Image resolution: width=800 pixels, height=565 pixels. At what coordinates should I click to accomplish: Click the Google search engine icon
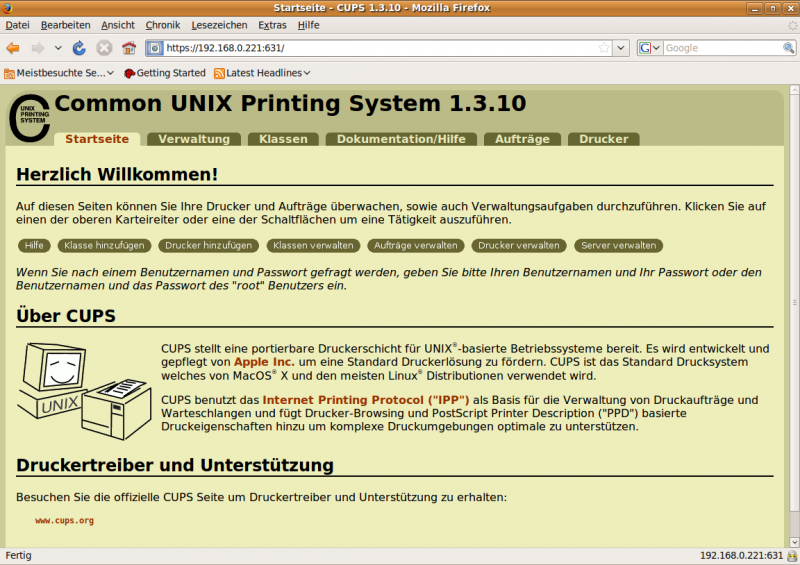(x=645, y=48)
